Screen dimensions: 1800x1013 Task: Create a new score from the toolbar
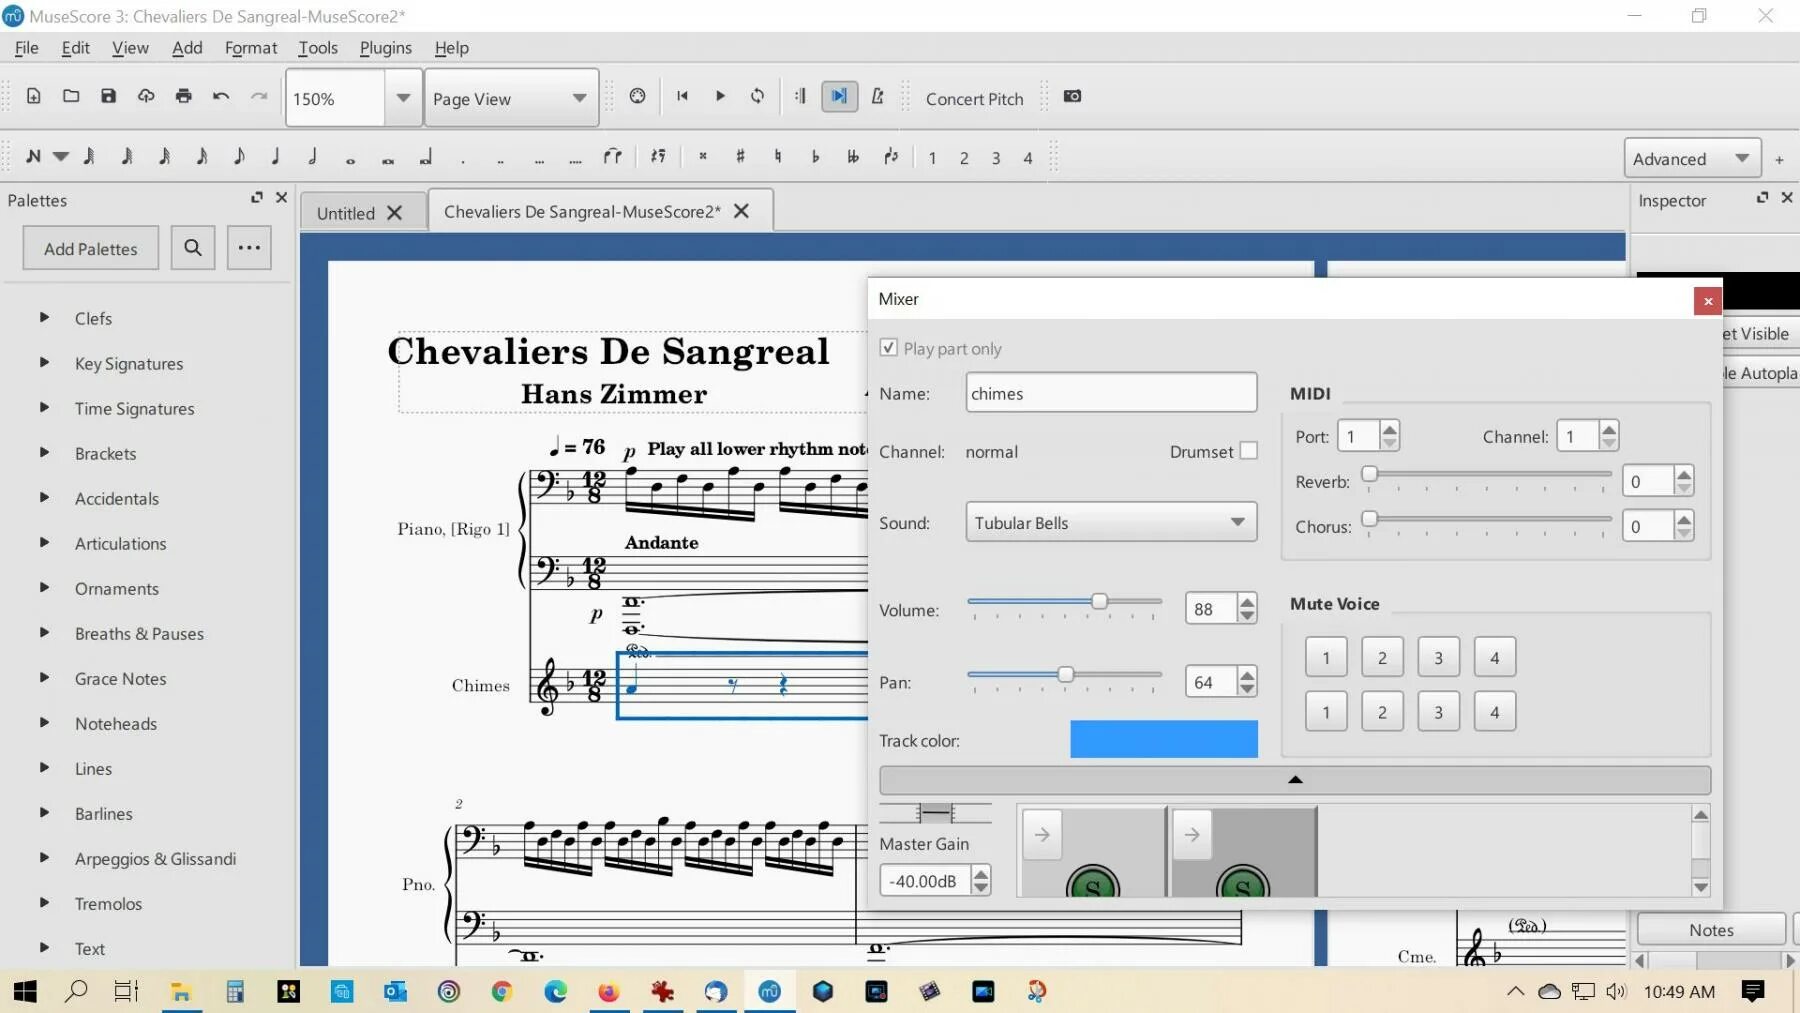33,97
